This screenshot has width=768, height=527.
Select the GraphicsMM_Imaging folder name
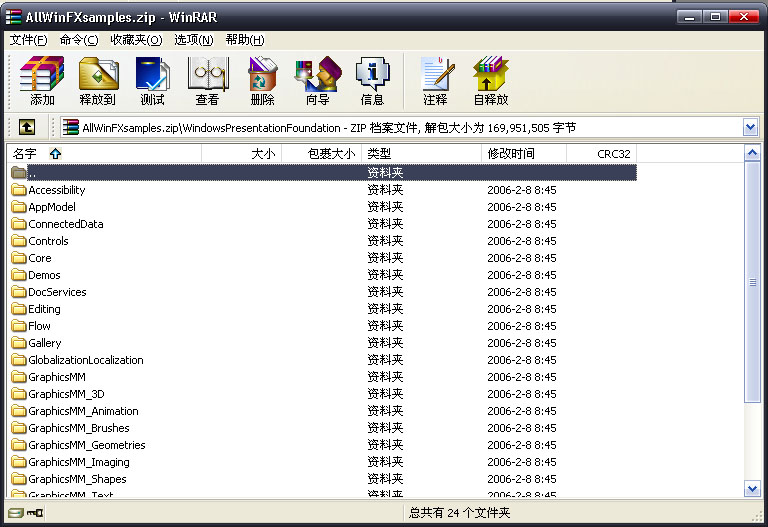(79, 462)
